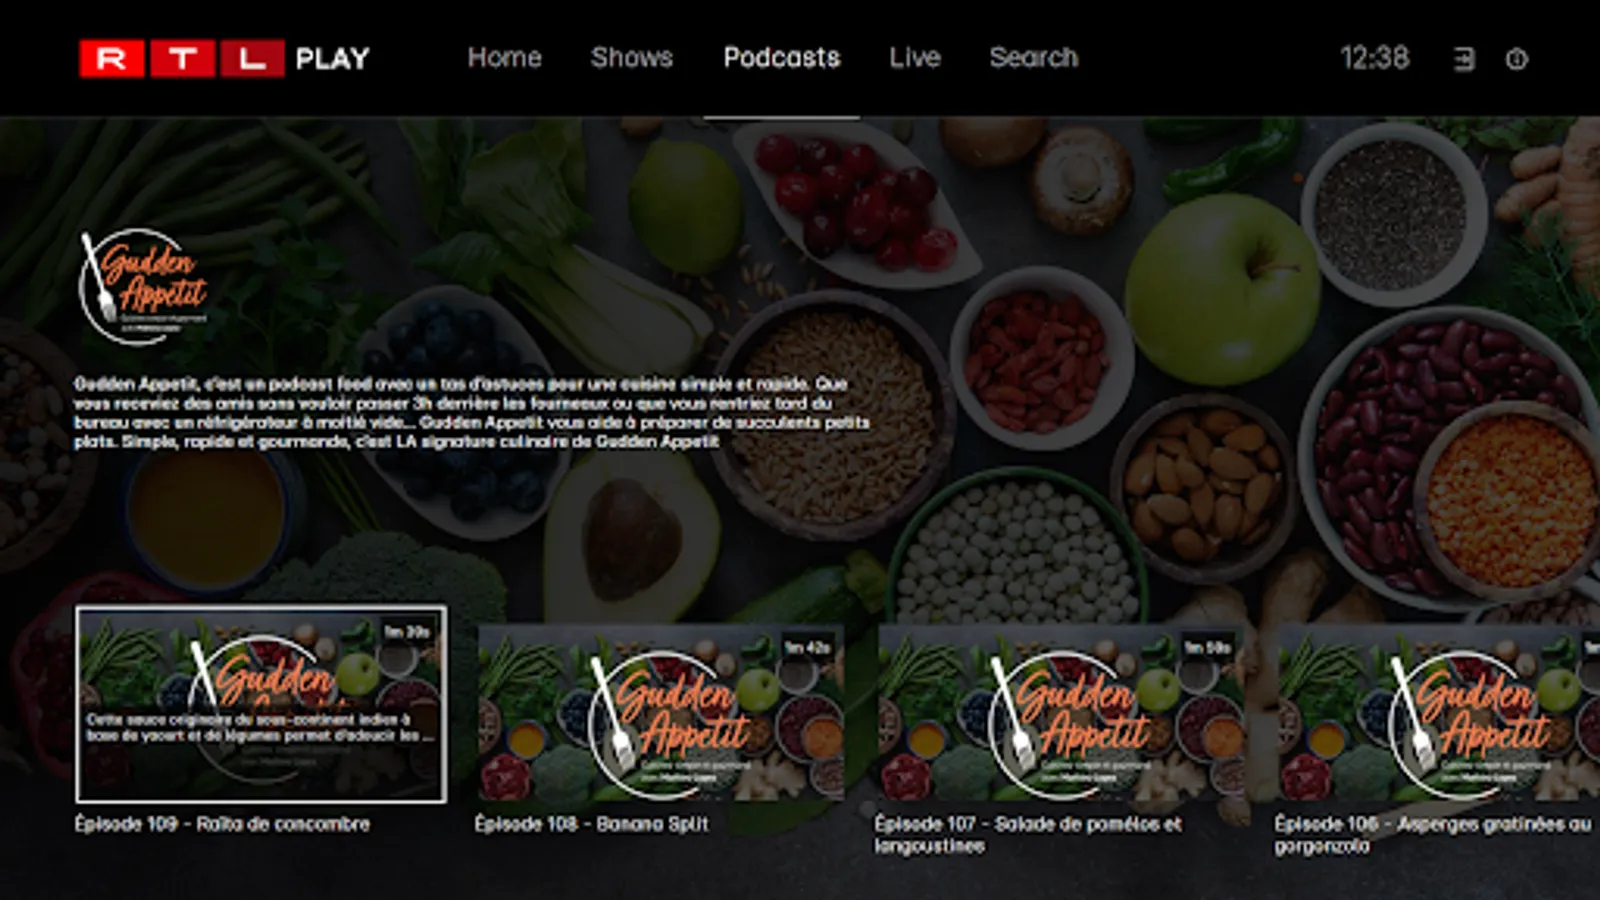Click the Gudden Appetit podcast description text
This screenshot has height=900, width=1600.
(472, 412)
